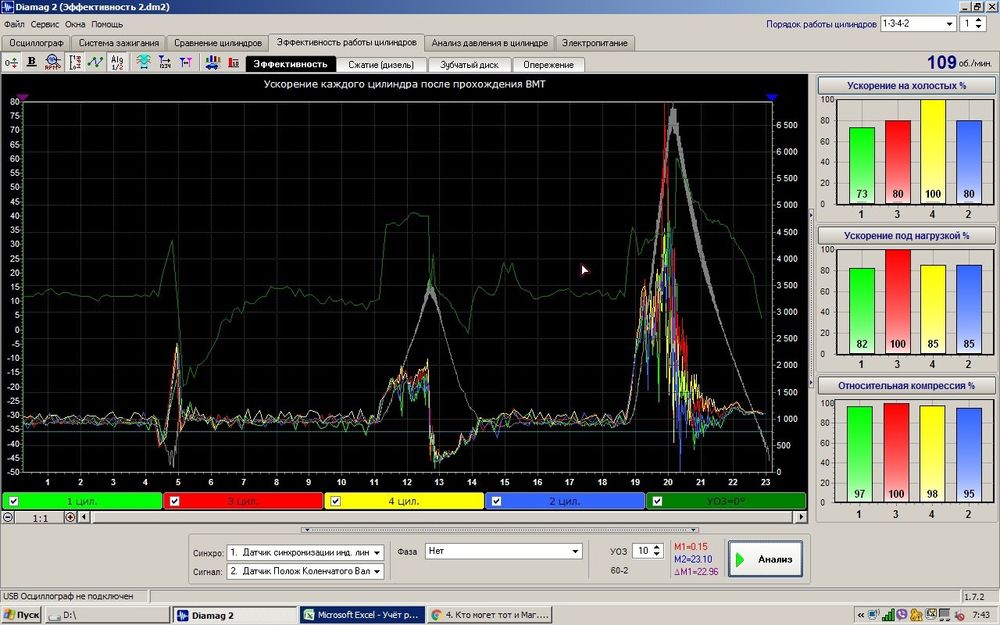The image size is (1000, 625).
Task: Click the bold 'B' toolbar icon
Action: click(31, 63)
